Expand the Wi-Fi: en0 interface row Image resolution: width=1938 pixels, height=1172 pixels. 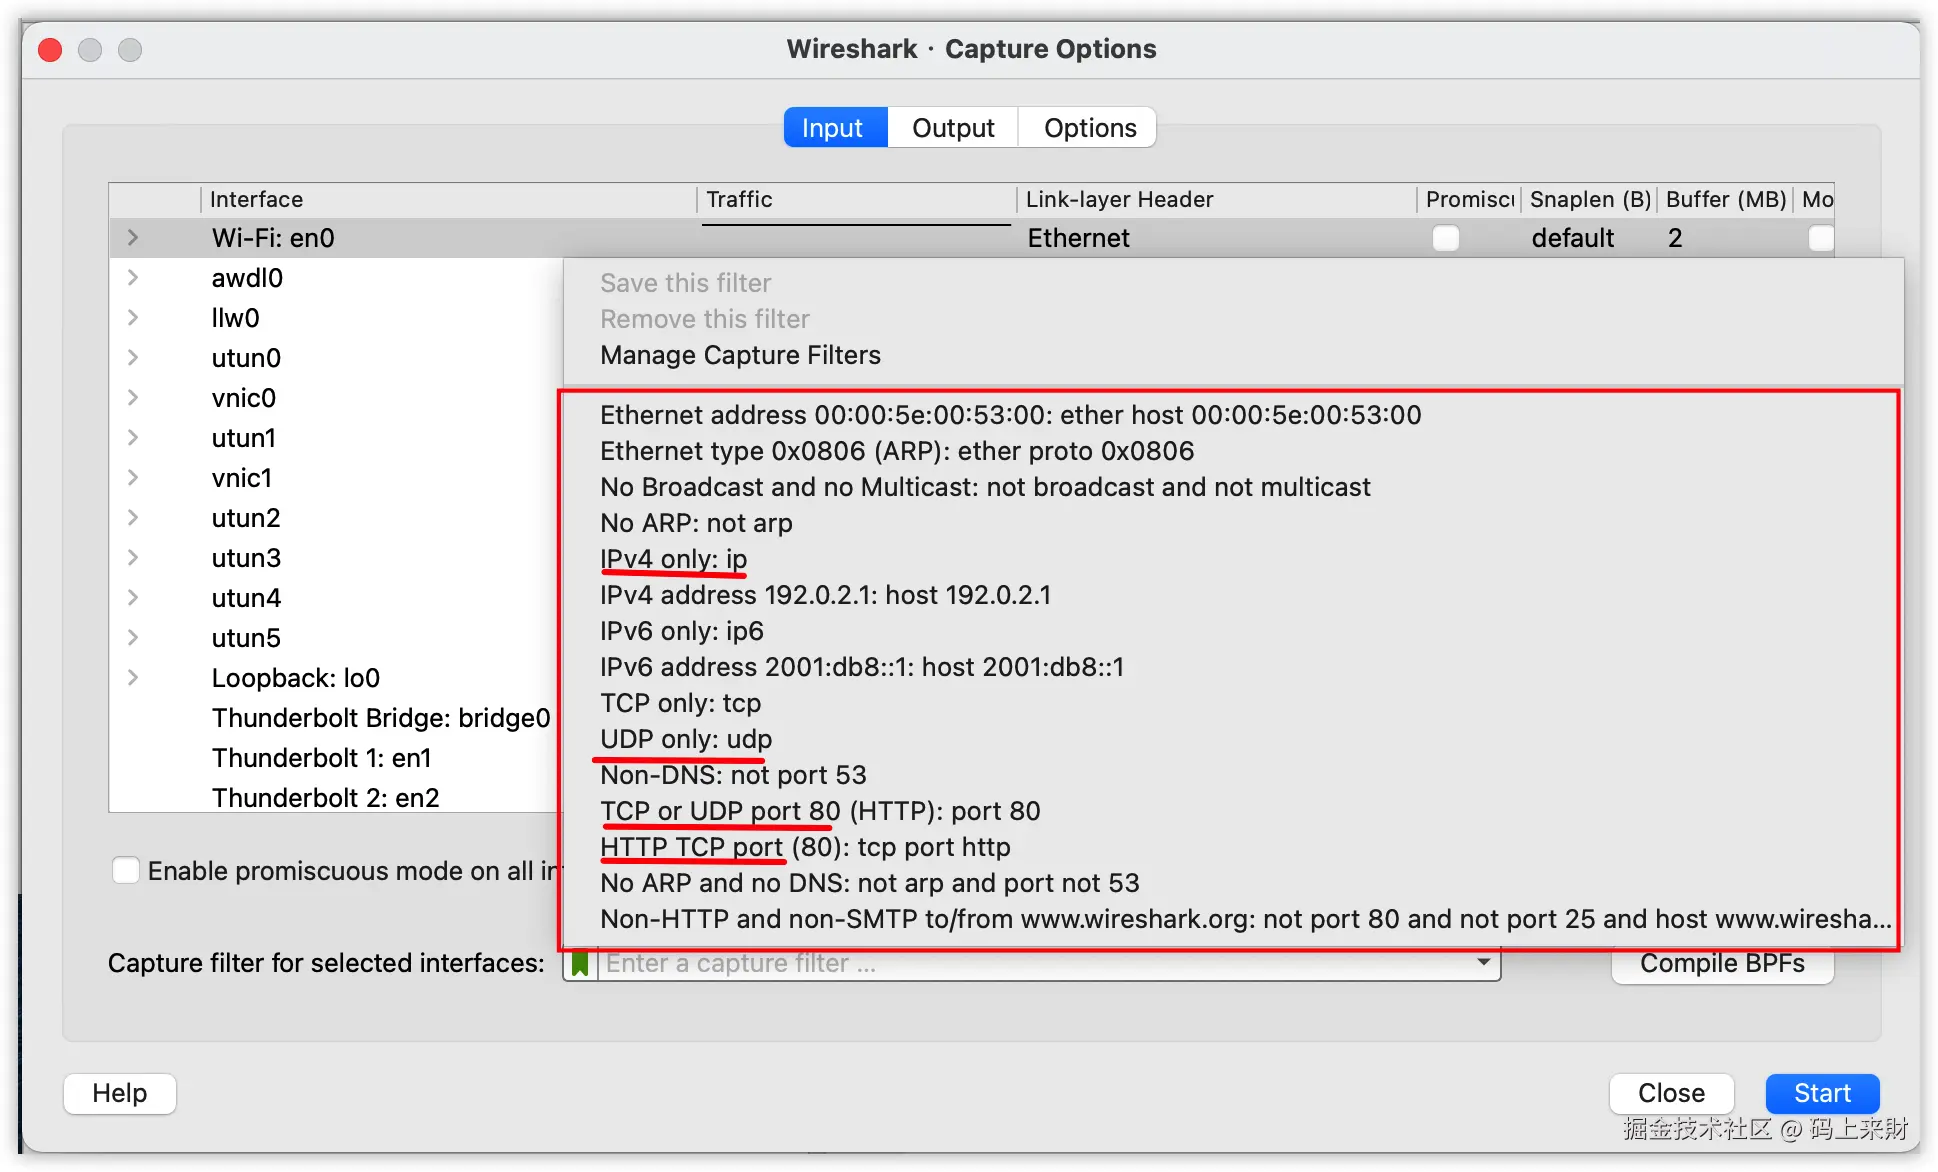coord(133,238)
